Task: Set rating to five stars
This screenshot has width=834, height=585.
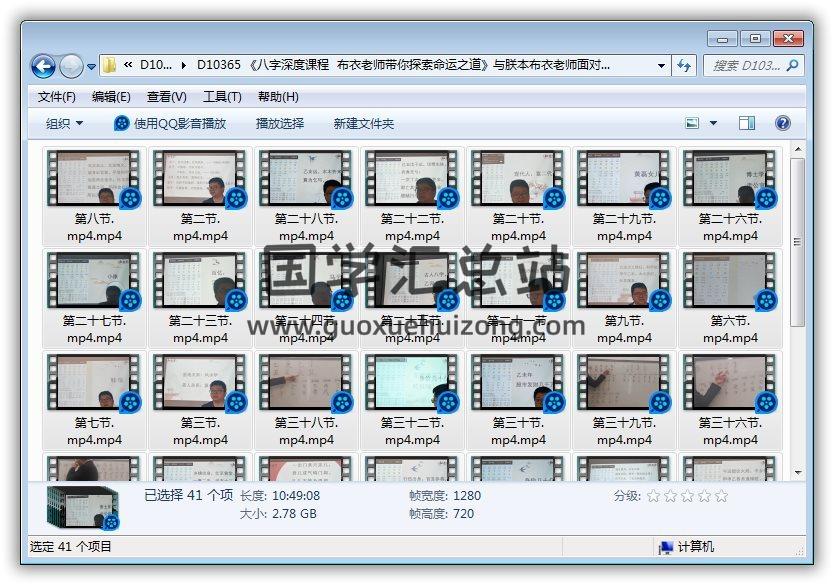Action: (721, 496)
